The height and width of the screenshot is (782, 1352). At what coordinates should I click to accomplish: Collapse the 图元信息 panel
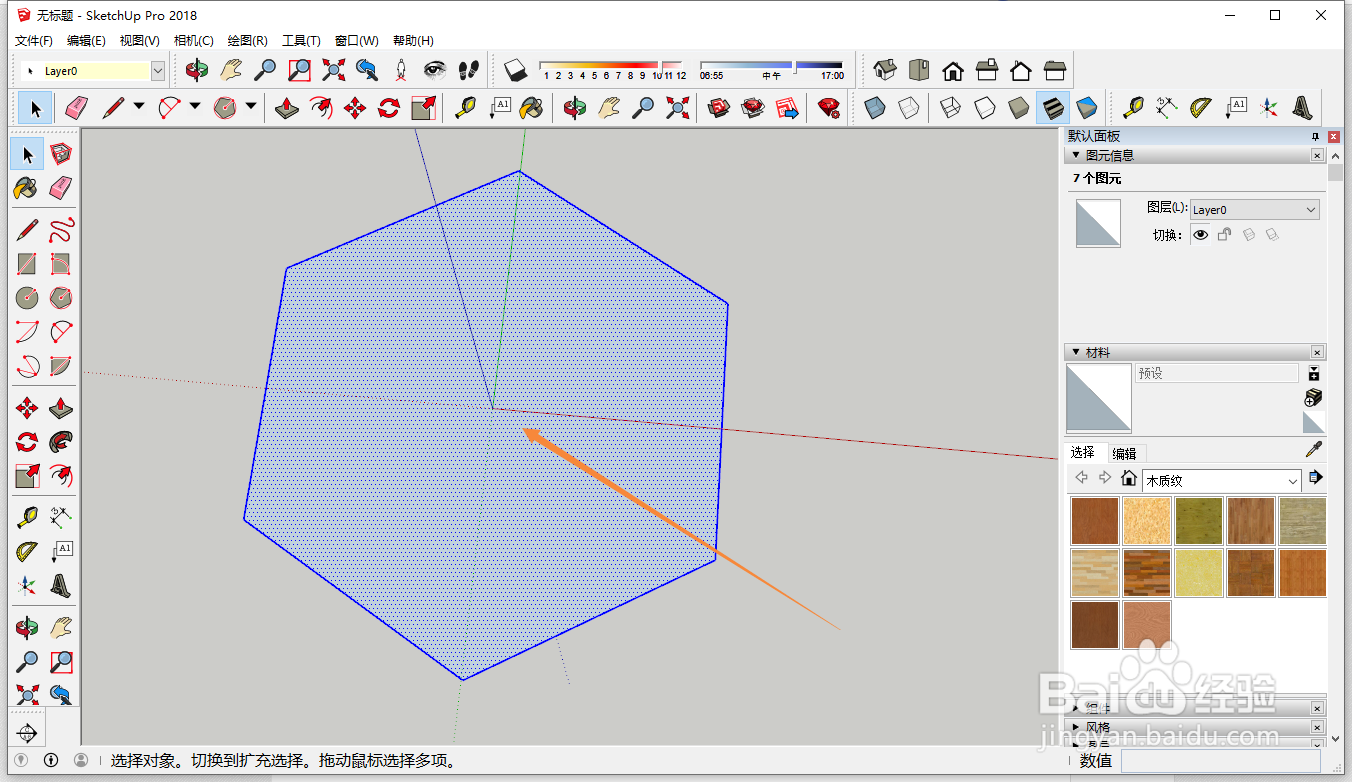click(x=1076, y=155)
